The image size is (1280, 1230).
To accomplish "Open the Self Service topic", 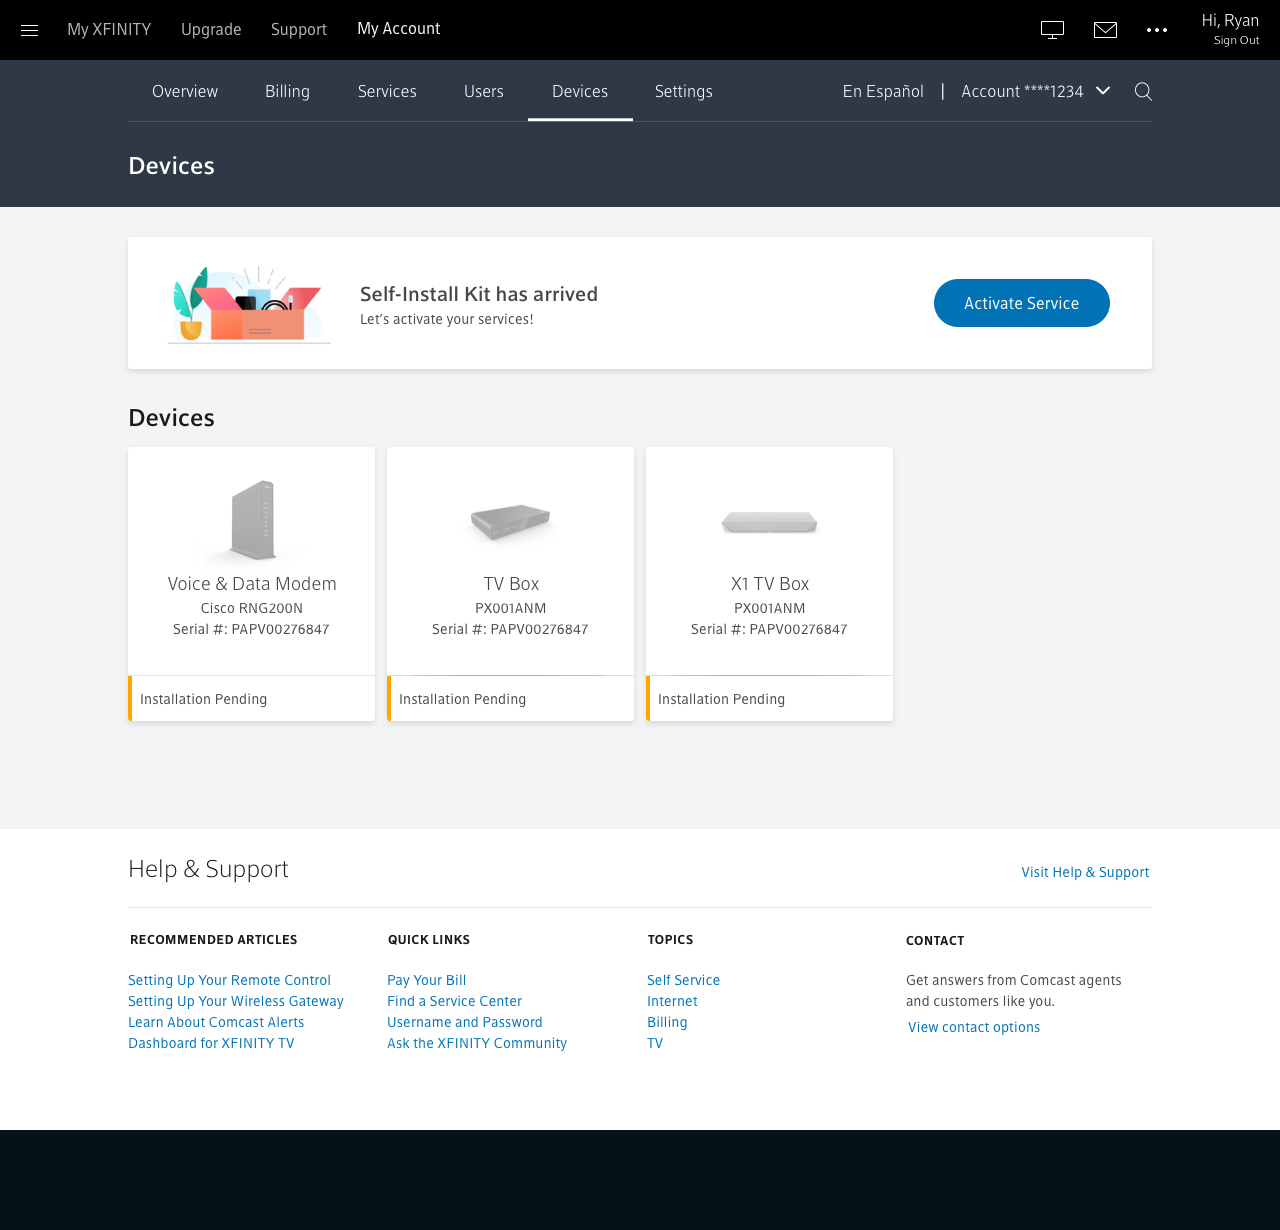I will 683,980.
